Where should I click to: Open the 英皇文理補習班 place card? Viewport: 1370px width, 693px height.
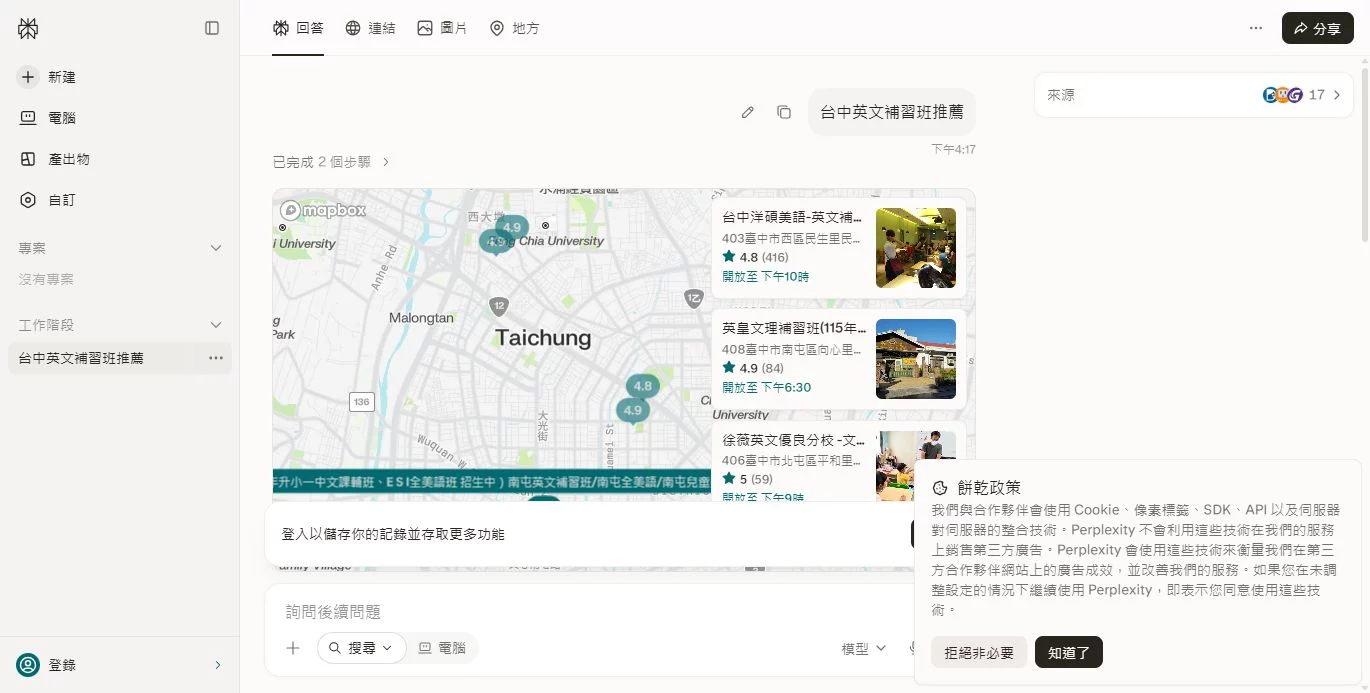tap(838, 359)
